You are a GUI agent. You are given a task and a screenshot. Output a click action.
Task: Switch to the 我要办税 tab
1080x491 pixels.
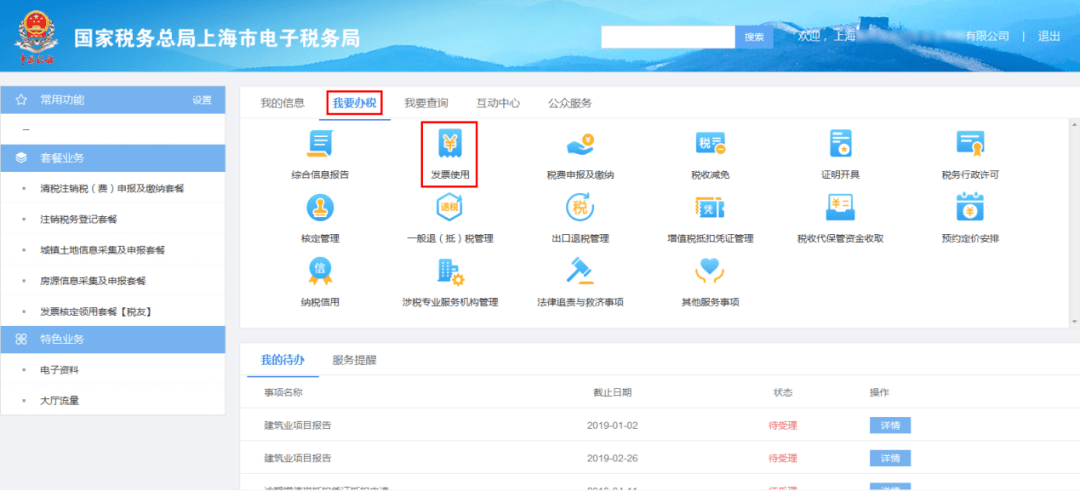click(x=354, y=103)
